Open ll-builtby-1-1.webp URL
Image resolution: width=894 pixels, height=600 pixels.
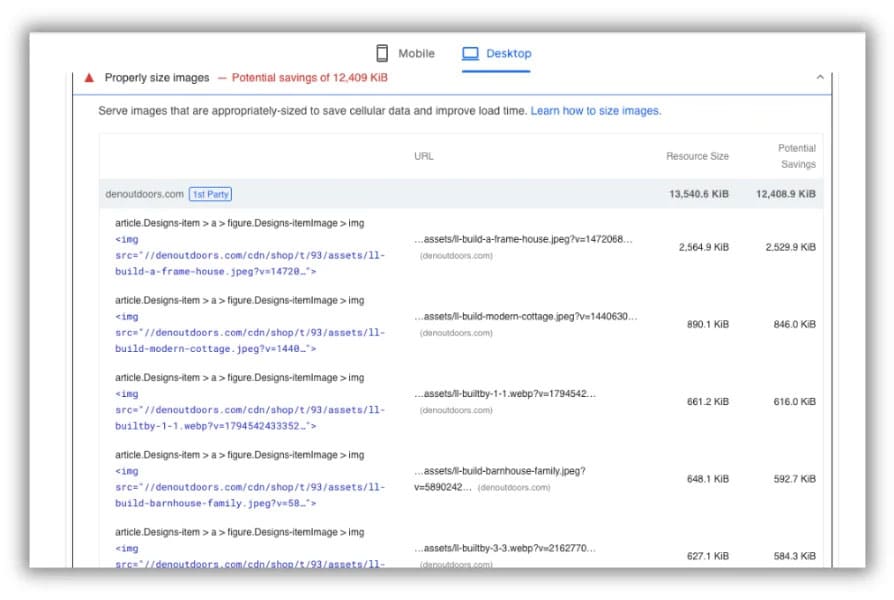click(505, 394)
